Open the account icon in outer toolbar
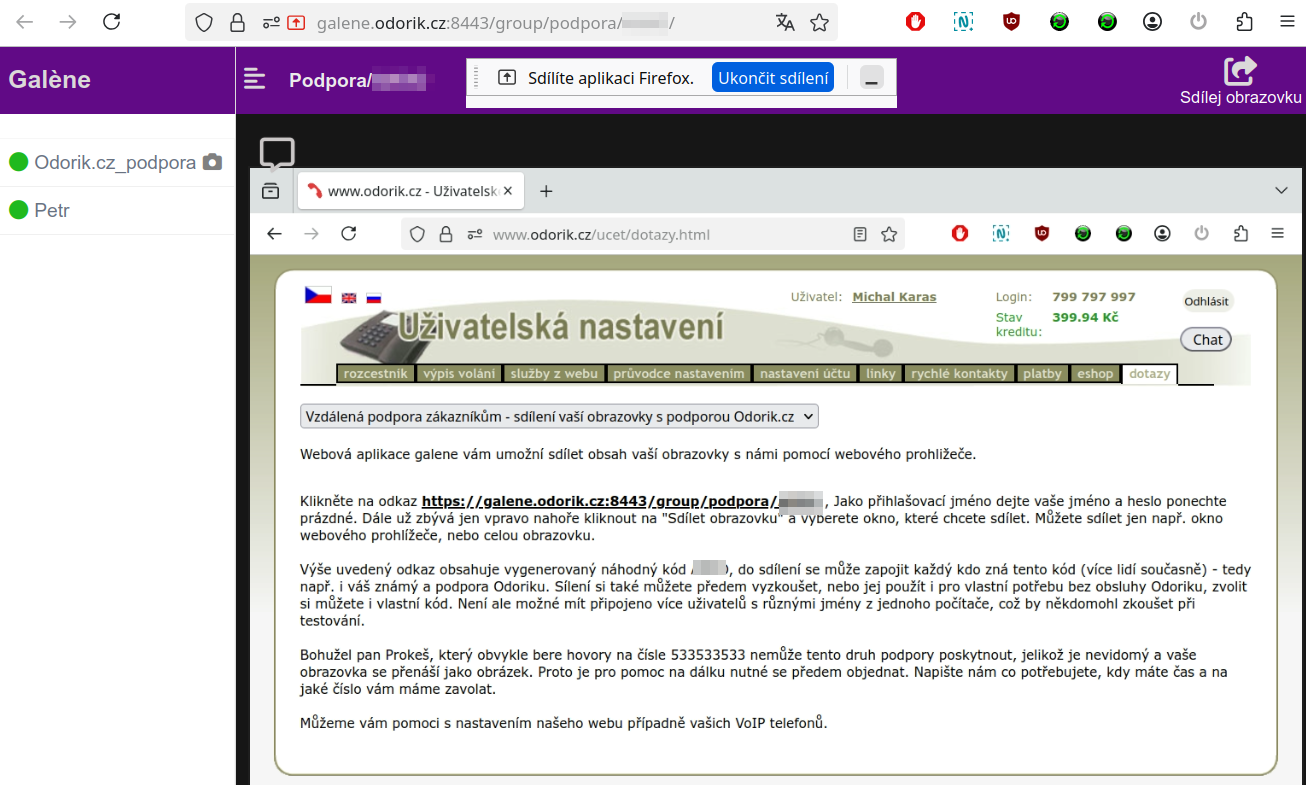 click(x=1154, y=22)
